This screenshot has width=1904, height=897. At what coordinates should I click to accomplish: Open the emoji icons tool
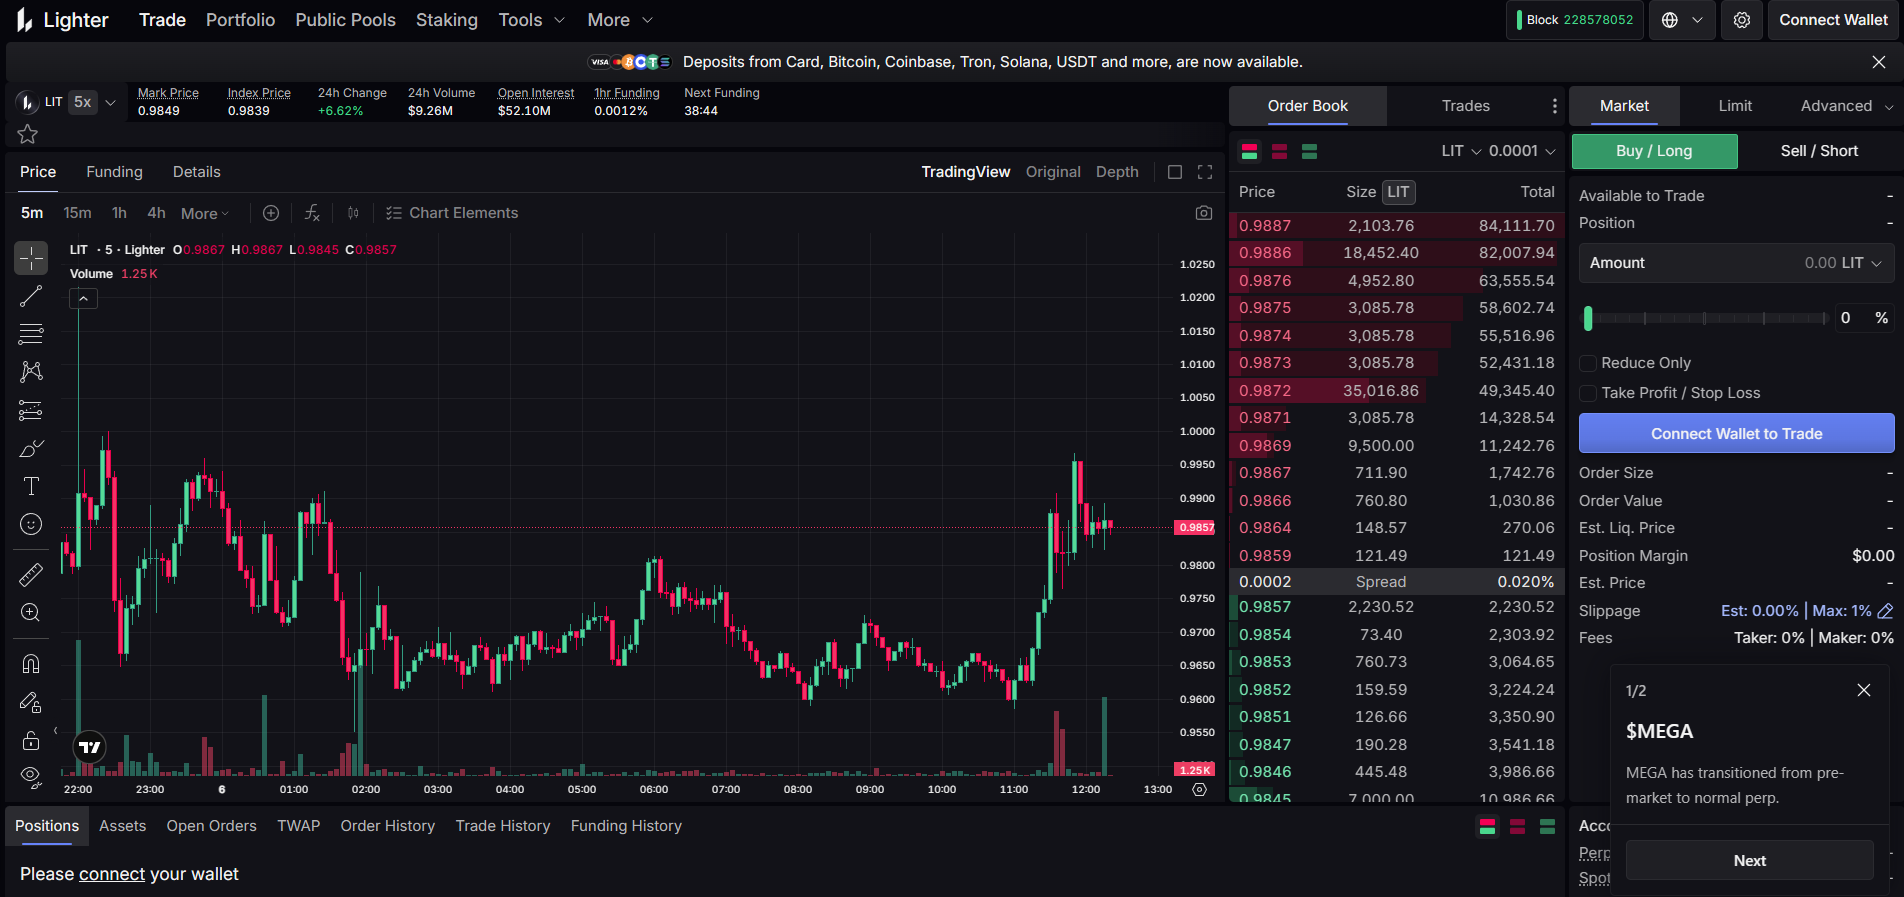coord(31,524)
